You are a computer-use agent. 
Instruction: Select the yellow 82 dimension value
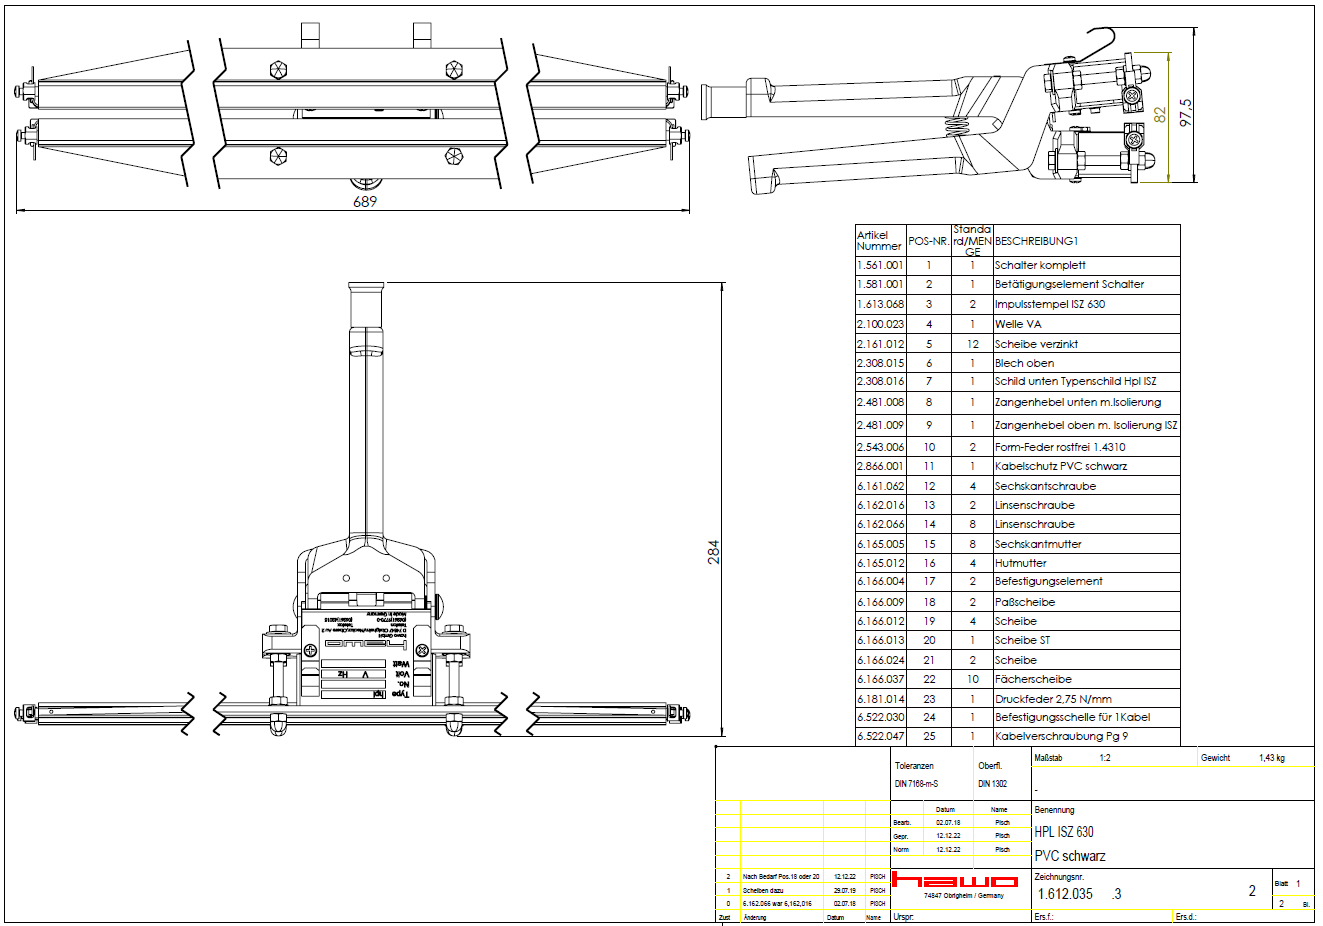click(1160, 115)
